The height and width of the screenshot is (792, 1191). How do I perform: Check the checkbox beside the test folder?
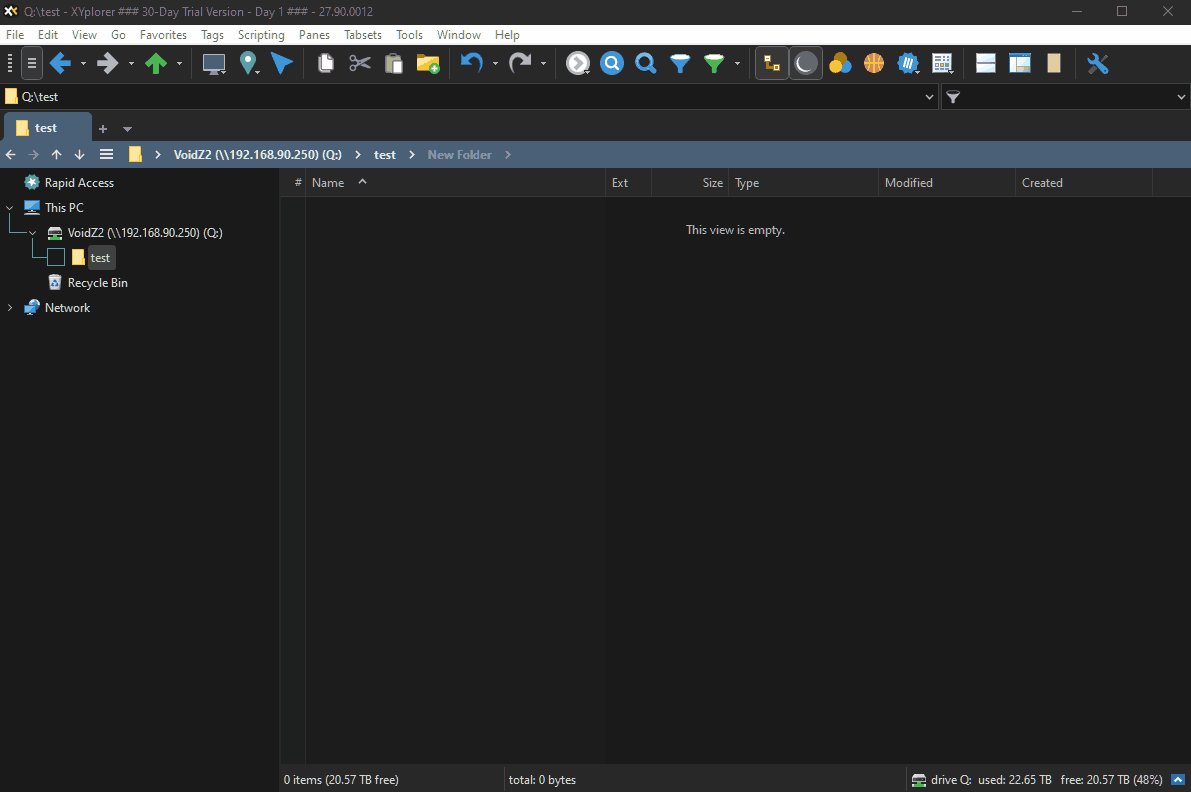[55, 257]
